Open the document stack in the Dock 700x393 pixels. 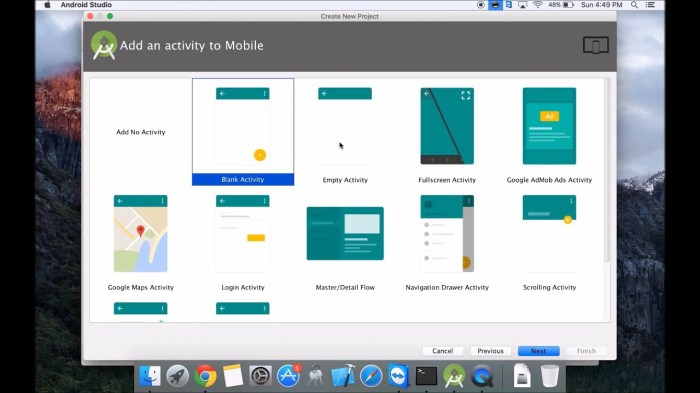coord(522,376)
